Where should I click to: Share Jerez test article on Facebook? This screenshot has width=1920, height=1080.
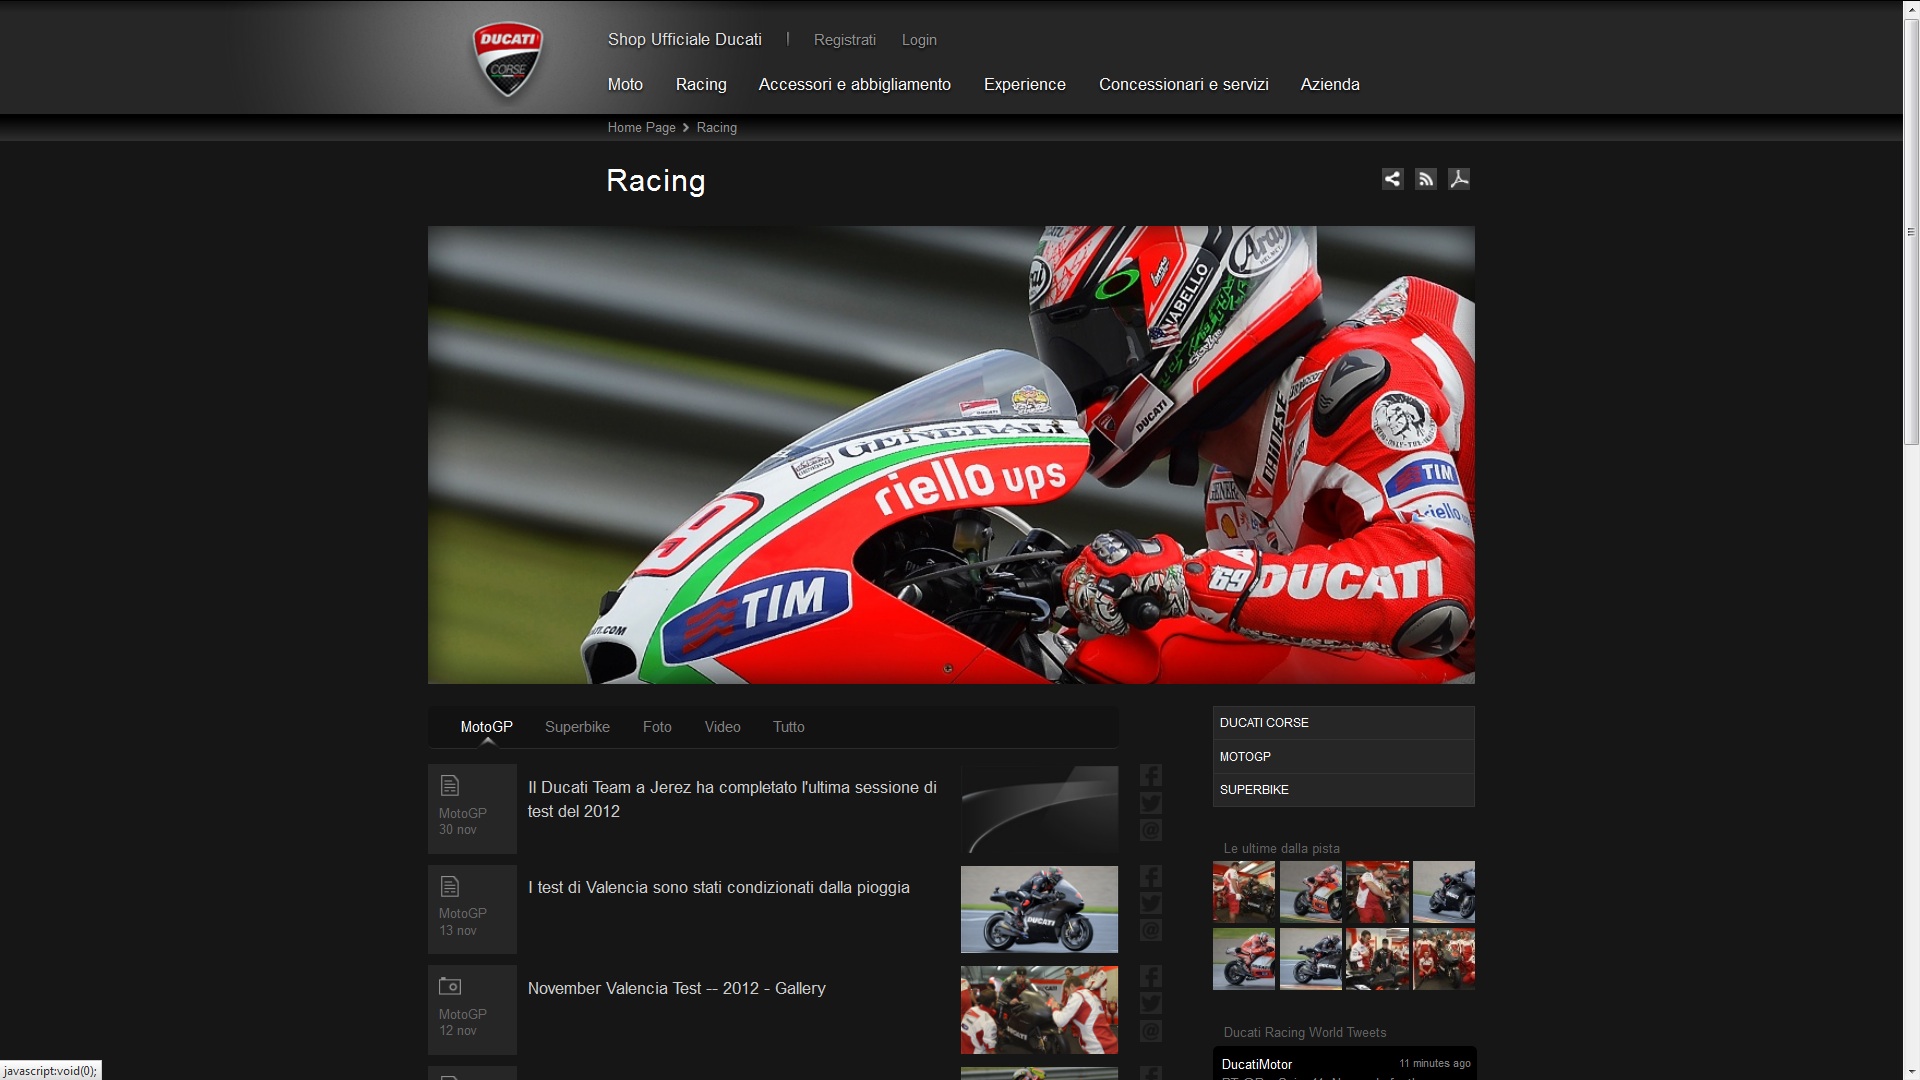[1151, 775]
